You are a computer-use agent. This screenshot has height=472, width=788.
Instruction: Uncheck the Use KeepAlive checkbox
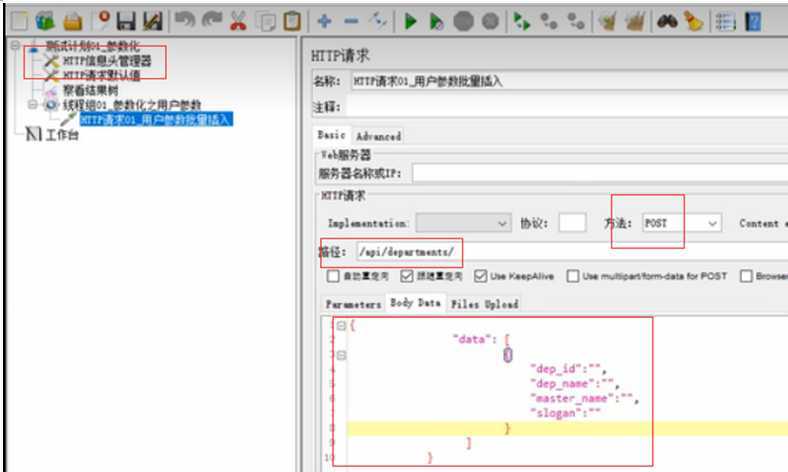click(482, 276)
